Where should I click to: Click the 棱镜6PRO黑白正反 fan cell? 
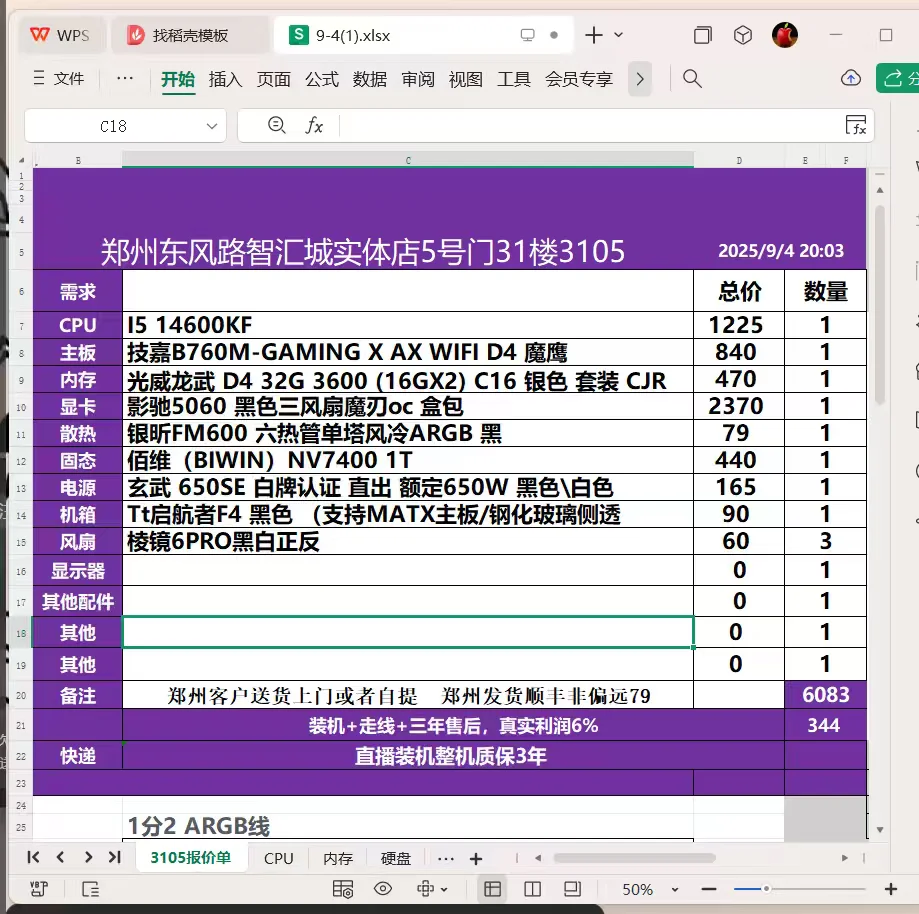[407, 541]
